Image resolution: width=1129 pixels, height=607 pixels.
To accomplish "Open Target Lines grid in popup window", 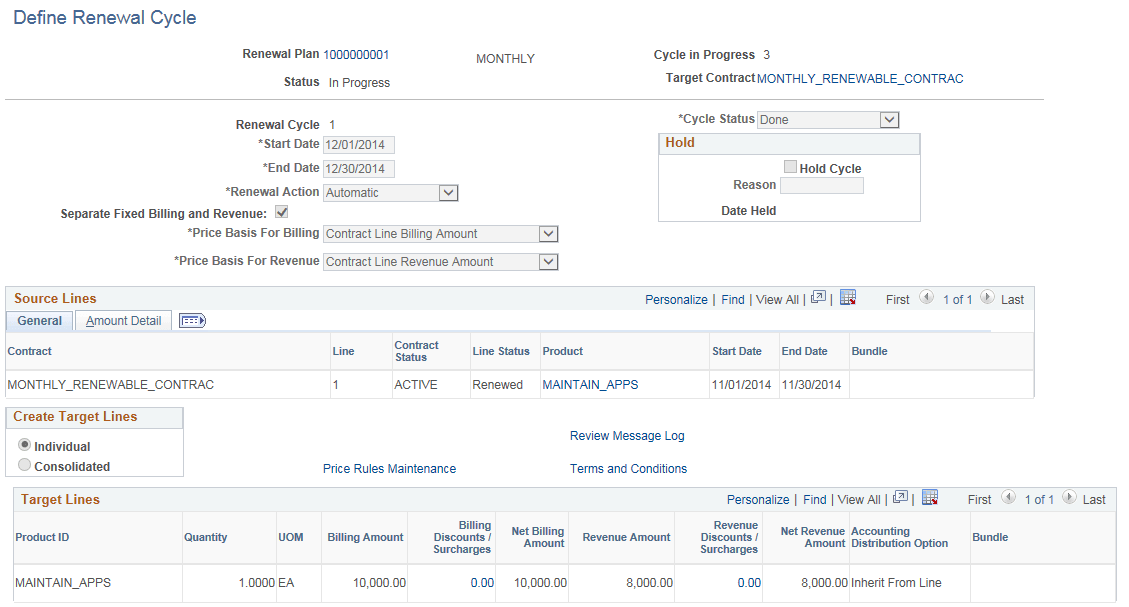I will click(900, 498).
